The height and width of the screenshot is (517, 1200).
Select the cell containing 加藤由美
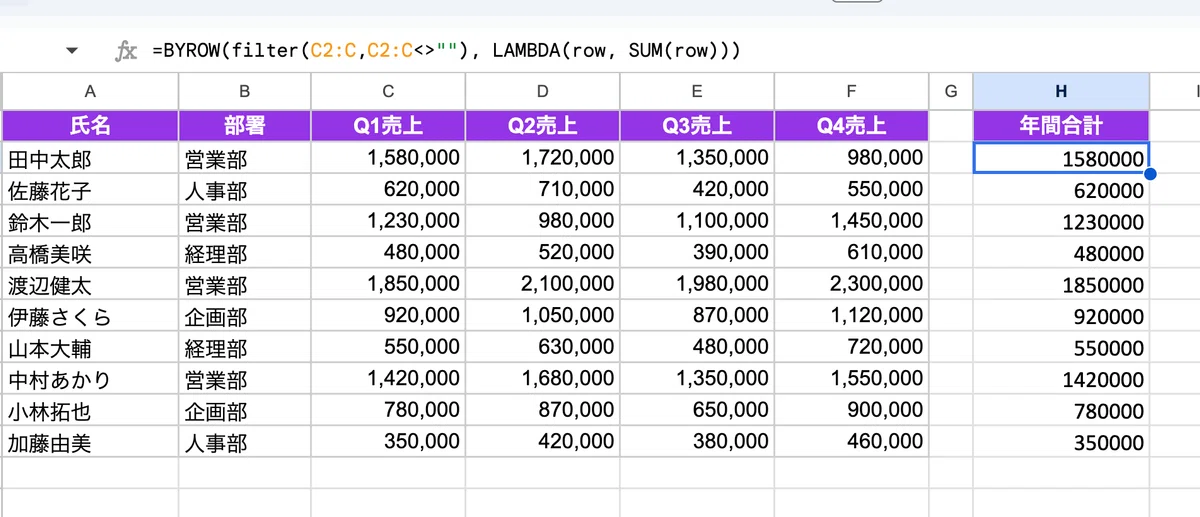(90, 443)
